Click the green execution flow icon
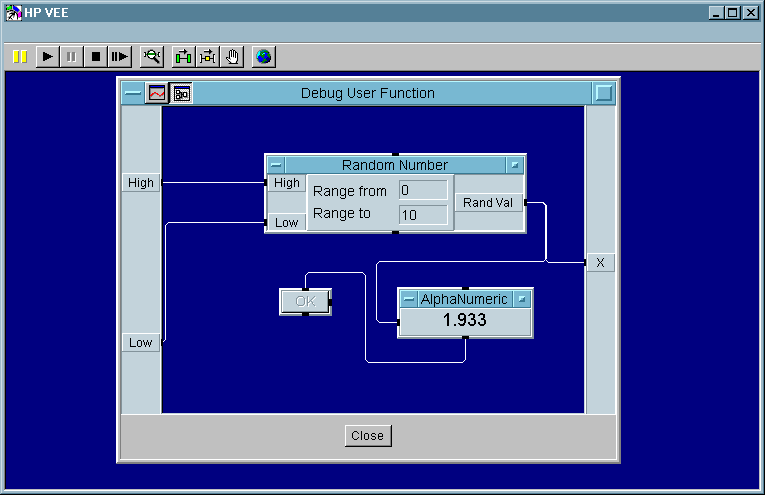 pyautogui.click(x=183, y=57)
